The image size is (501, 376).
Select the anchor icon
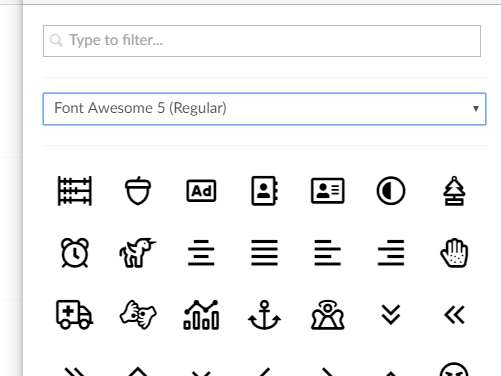pyautogui.click(x=264, y=315)
